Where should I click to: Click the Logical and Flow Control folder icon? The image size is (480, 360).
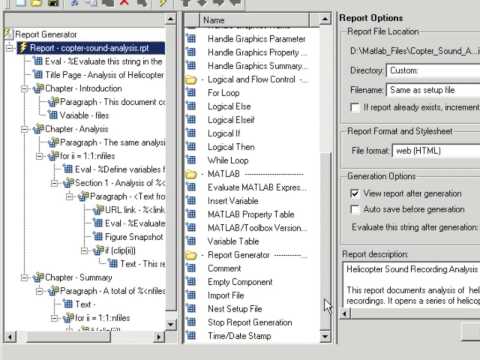tap(191, 79)
